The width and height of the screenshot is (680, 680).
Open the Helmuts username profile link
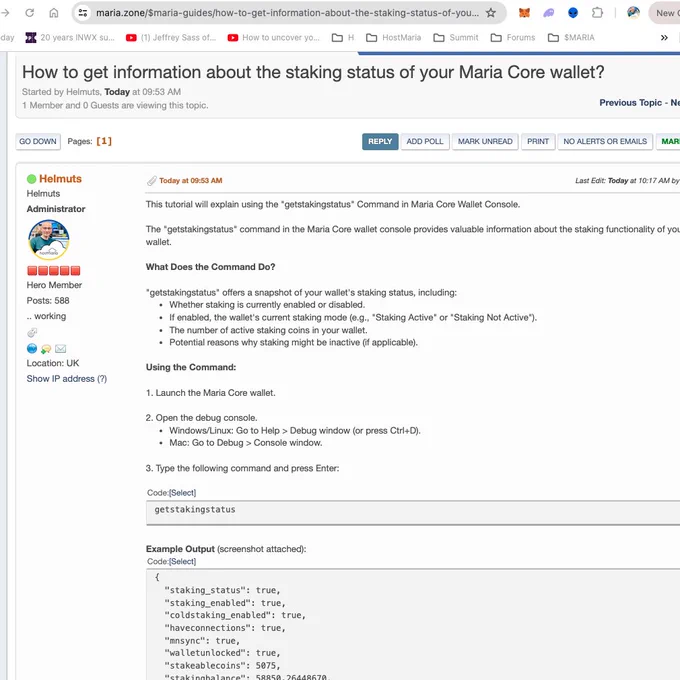(x=60, y=179)
